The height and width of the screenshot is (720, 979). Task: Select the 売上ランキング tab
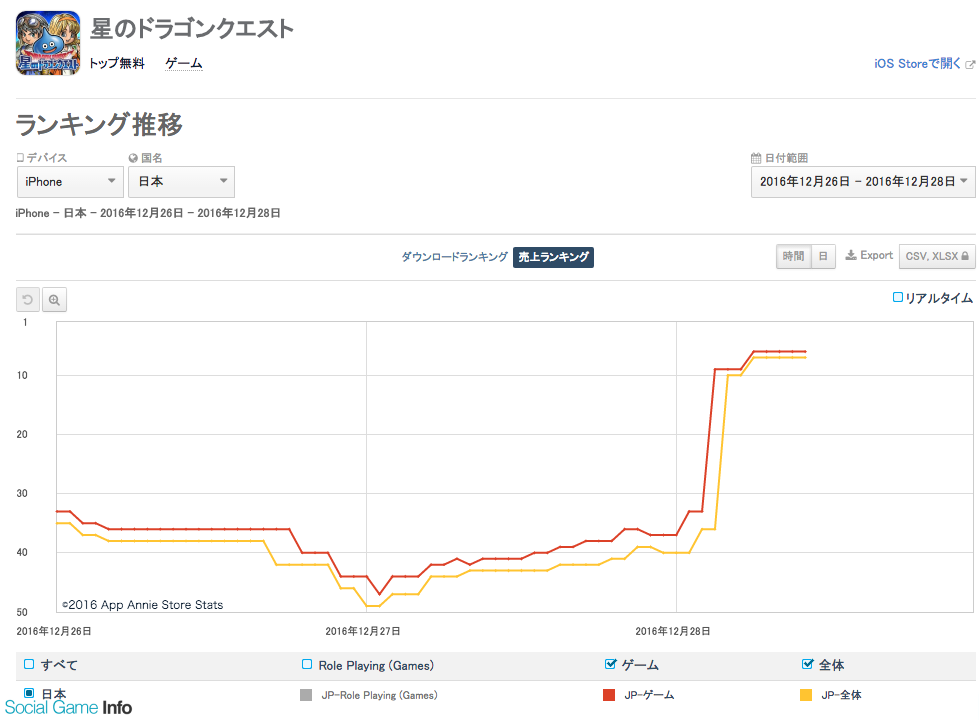coord(553,257)
